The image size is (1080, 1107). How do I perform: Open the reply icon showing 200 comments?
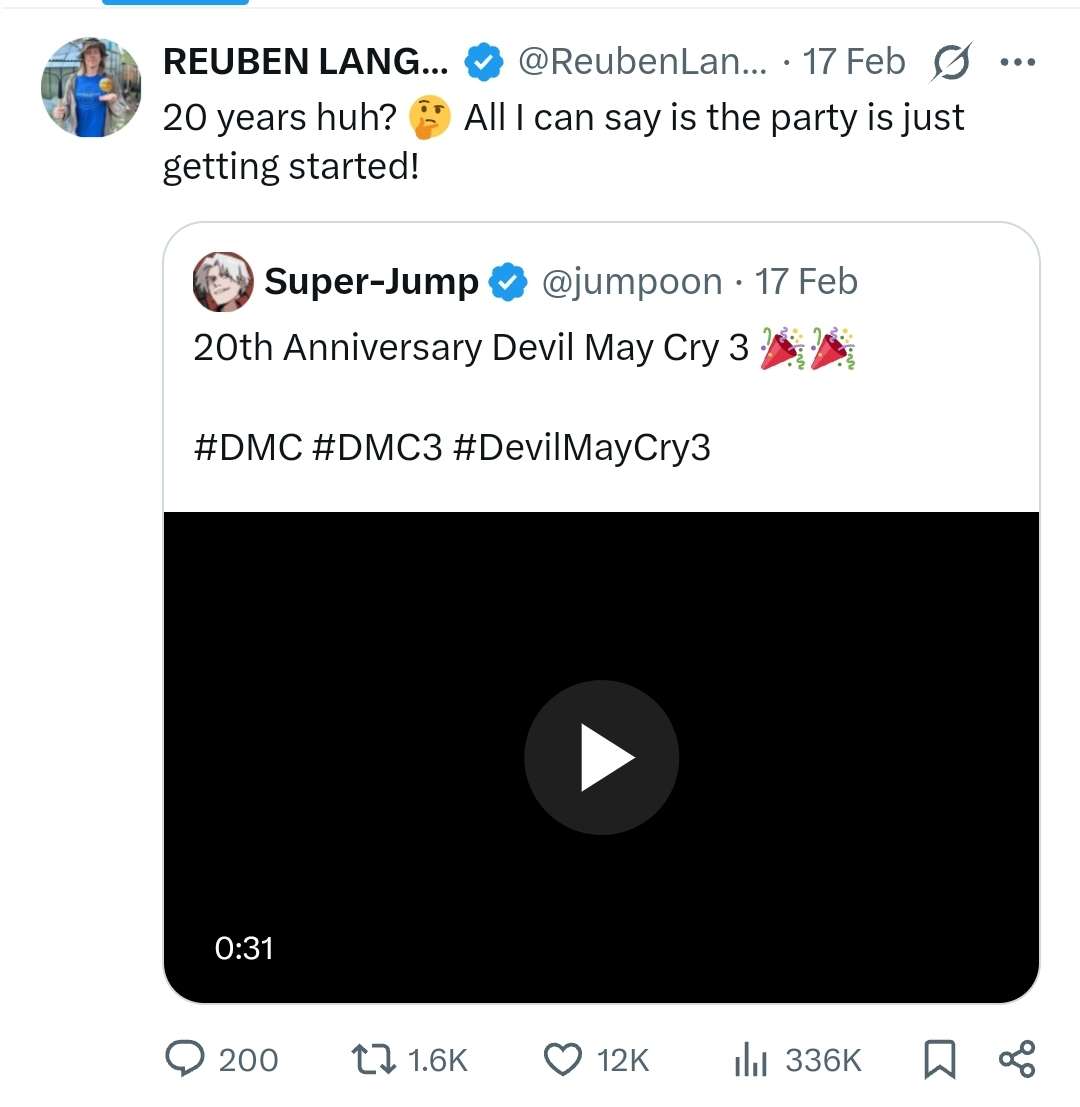tap(185, 1059)
